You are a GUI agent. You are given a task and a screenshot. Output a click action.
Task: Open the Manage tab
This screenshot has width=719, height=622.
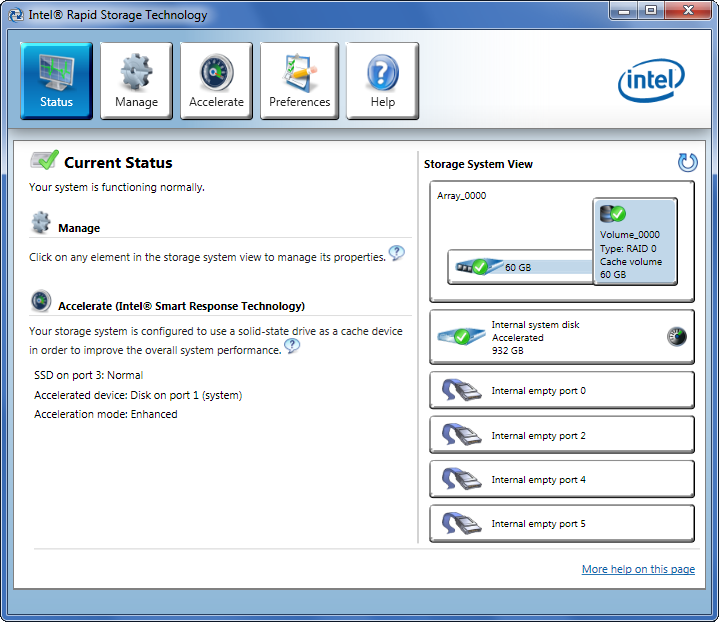point(136,81)
